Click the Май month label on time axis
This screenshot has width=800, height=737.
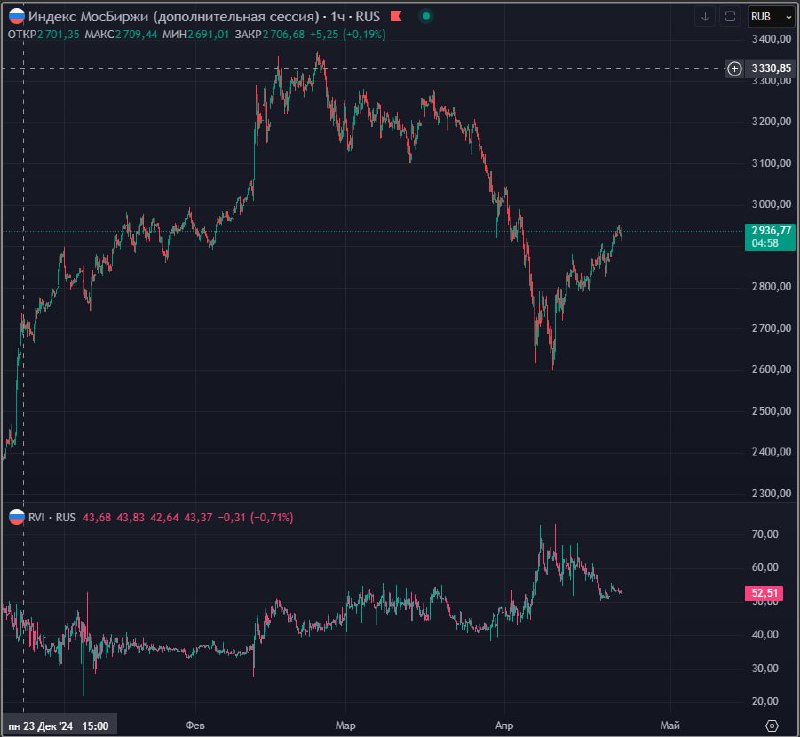point(670,725)
